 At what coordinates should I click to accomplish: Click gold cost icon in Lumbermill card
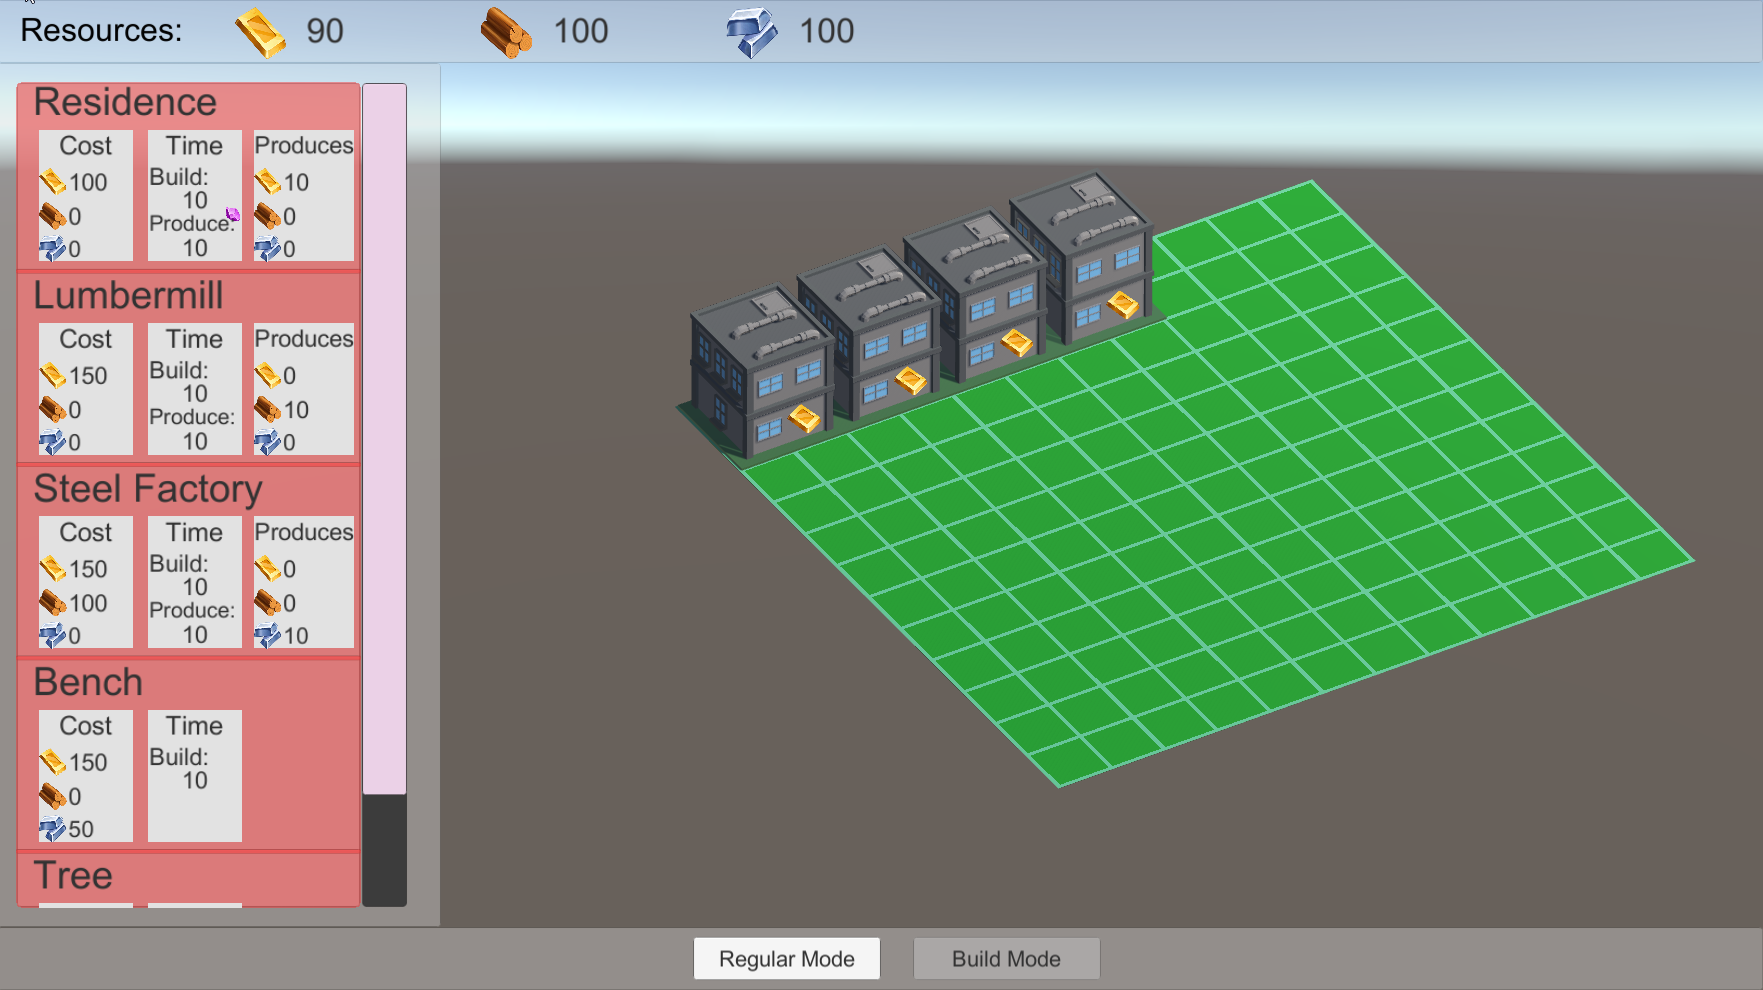(53, 376)
